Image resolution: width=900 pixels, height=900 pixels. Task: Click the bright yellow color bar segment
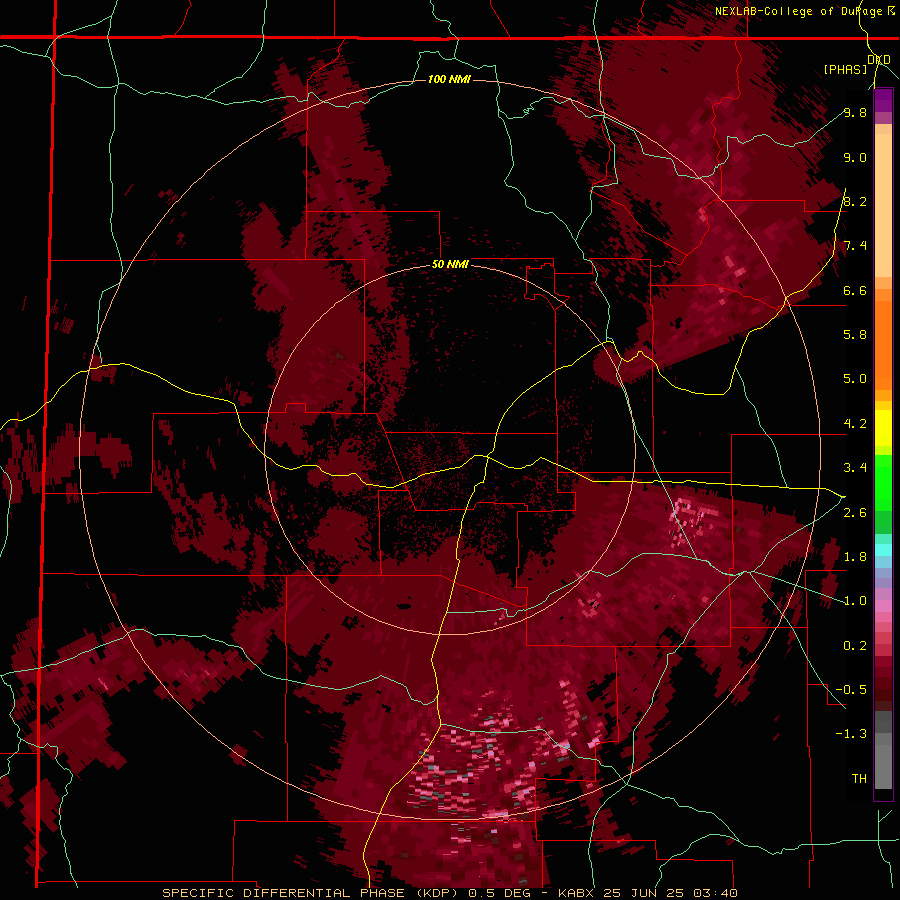coord(883,428)
